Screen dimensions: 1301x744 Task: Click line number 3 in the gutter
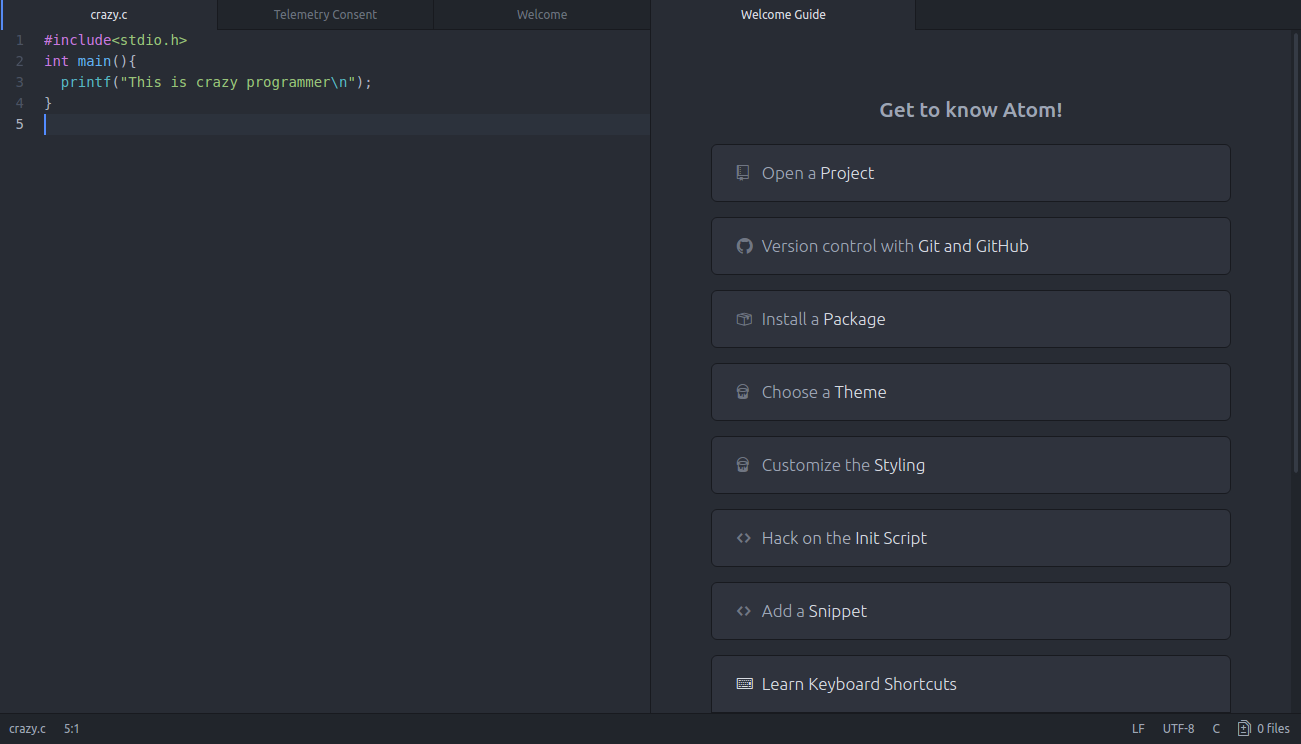point(20,82)
